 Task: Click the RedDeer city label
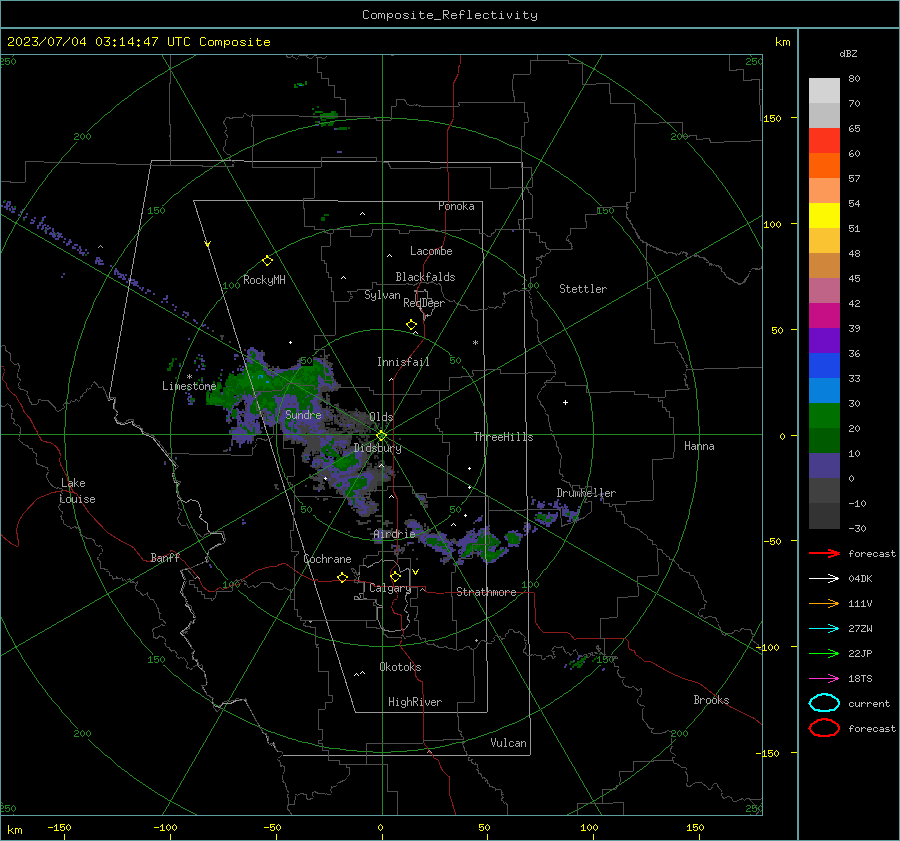[x=424, y=303]
